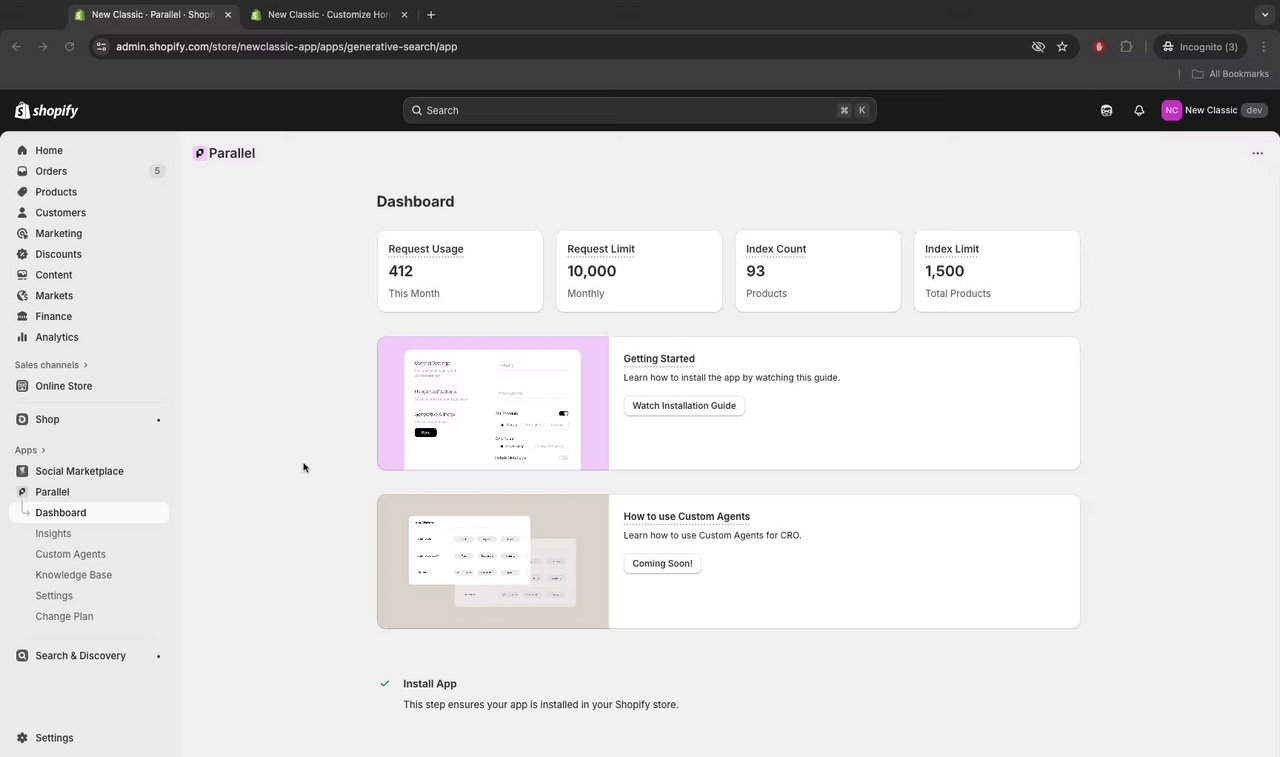The width and height of the screenshot is (1280, 757).
Task: Open the browser three-dot menu
Action: 1263,46
